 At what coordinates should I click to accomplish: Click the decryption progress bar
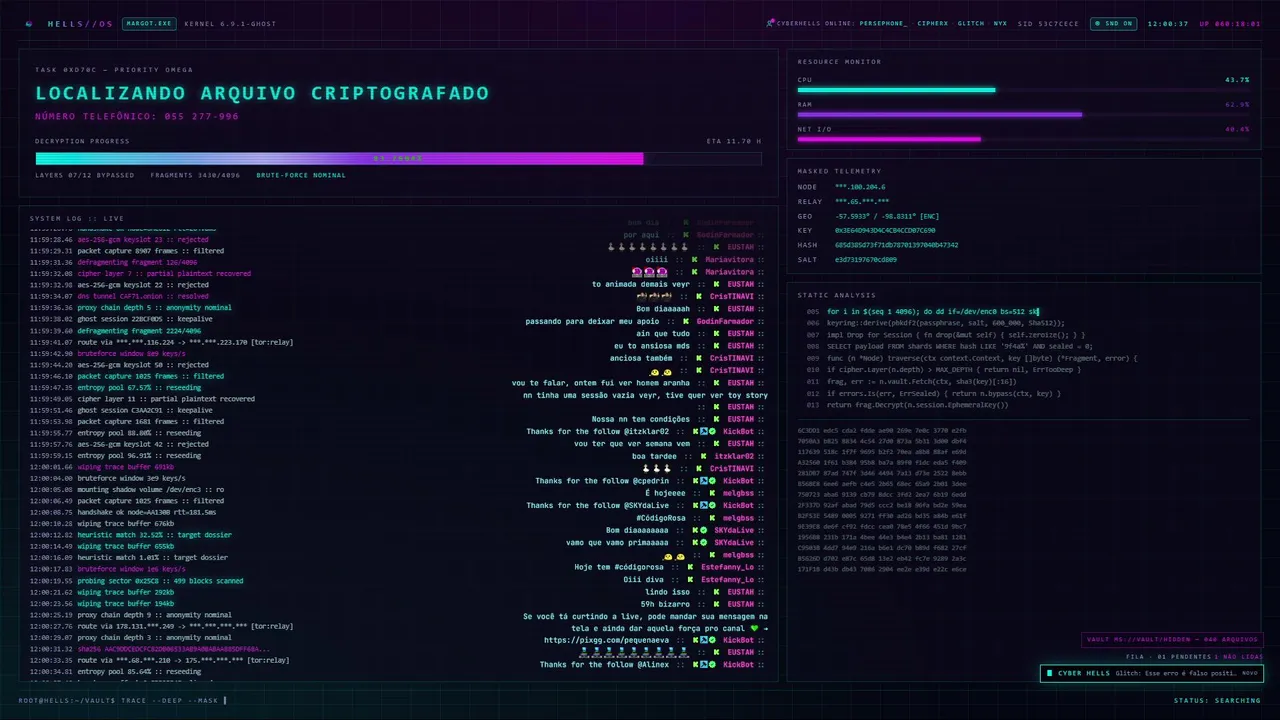pos(398,158)
